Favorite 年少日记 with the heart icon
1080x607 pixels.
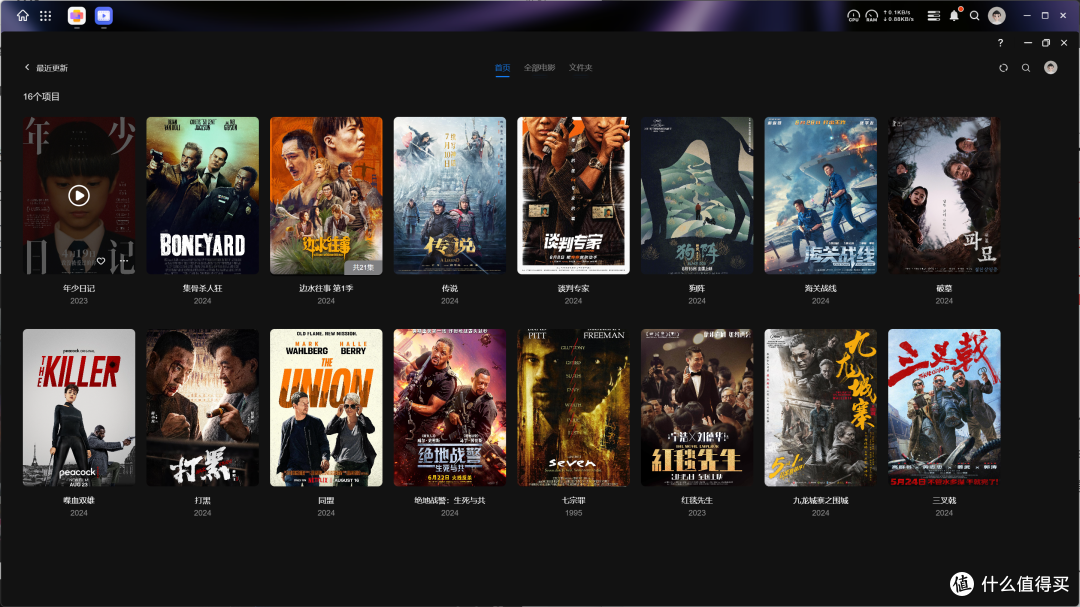coord(101,261)
